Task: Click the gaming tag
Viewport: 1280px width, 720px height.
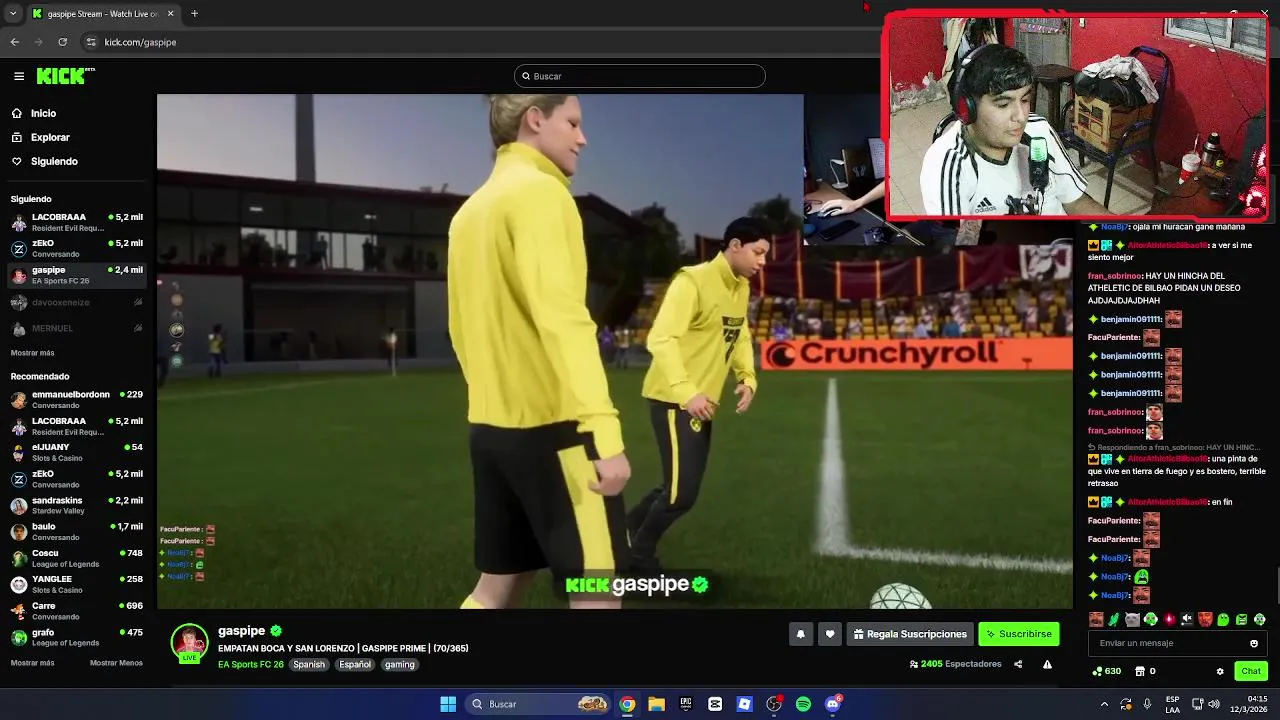Action: (x=399, y=664)
